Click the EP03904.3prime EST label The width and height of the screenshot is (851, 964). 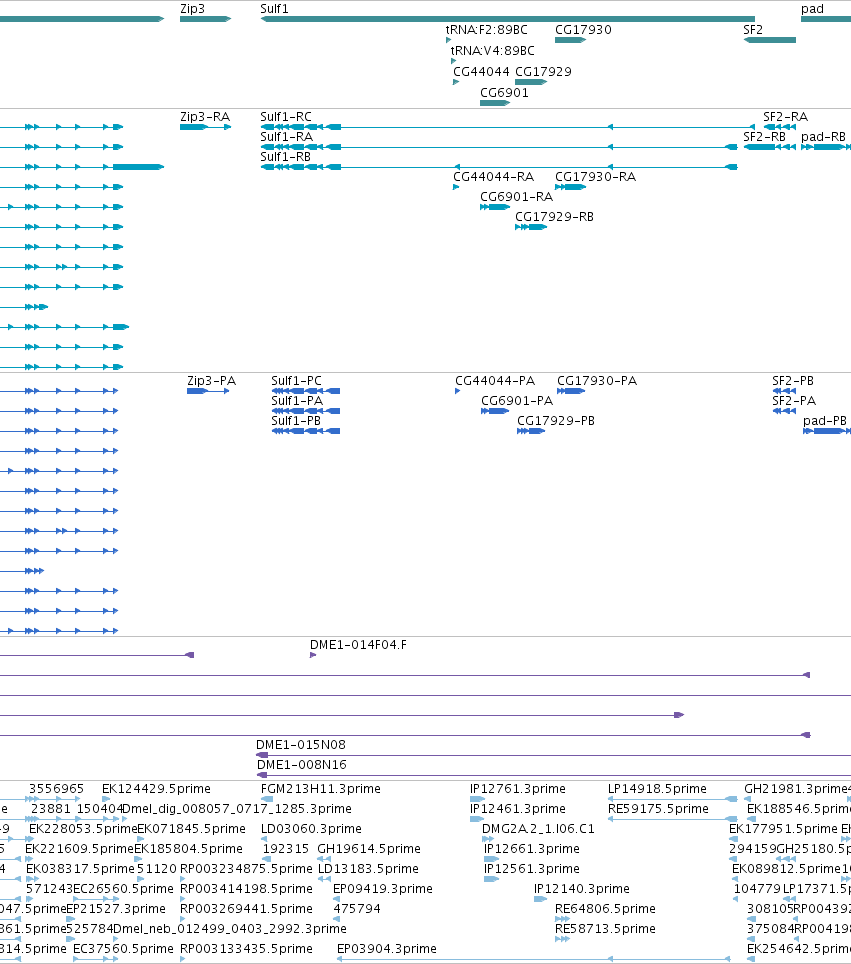click(x=387, y=949)
